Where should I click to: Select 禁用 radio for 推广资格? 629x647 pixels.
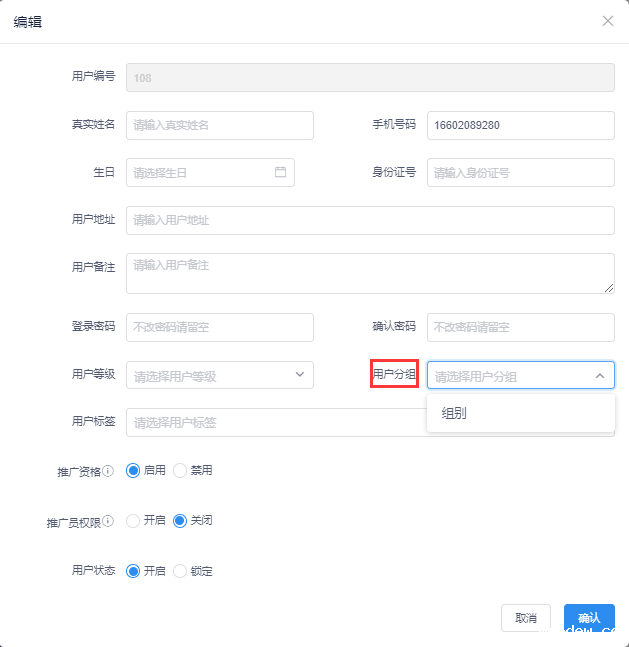(180, 470)
